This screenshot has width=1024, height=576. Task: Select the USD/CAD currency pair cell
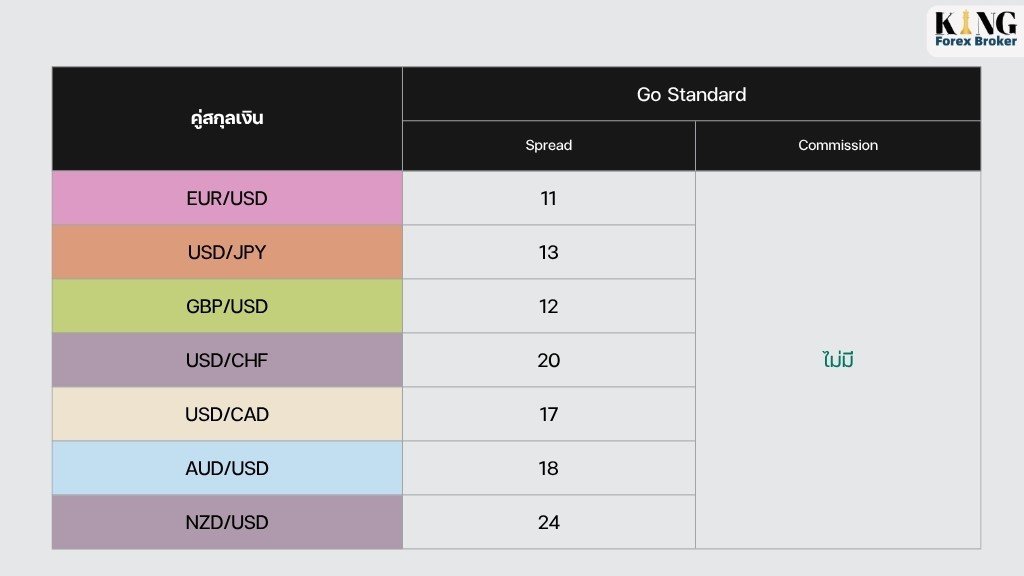227,414
